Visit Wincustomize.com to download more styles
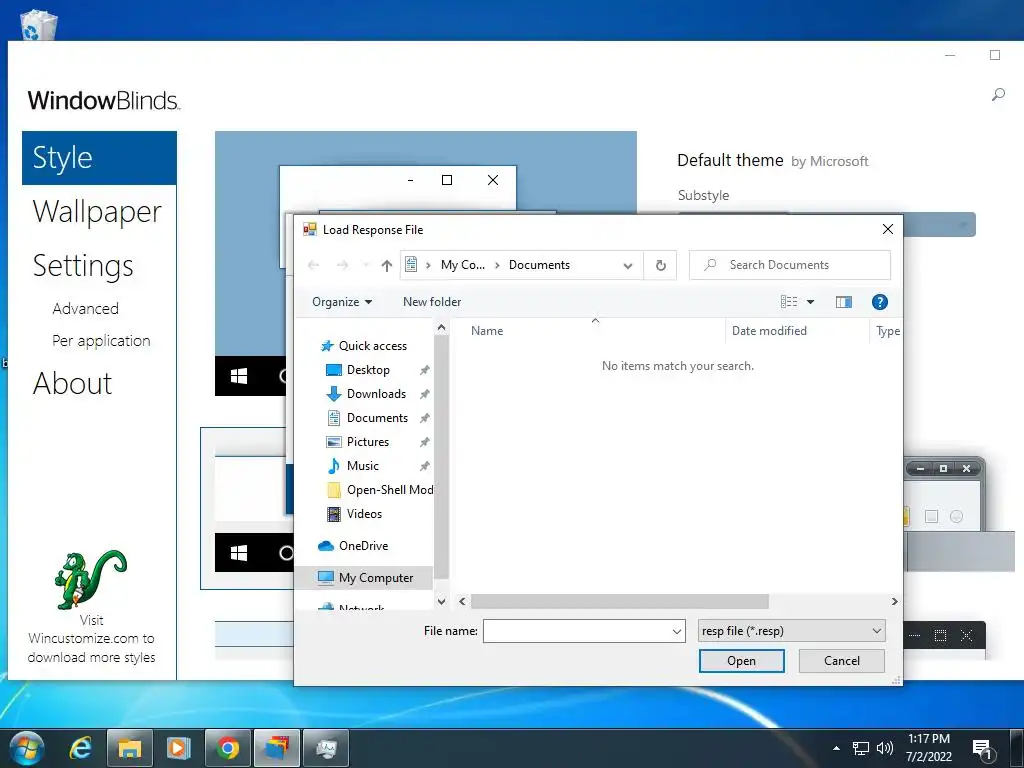Viewport: 1024px width, 768px height. click(x=91, y=639)
